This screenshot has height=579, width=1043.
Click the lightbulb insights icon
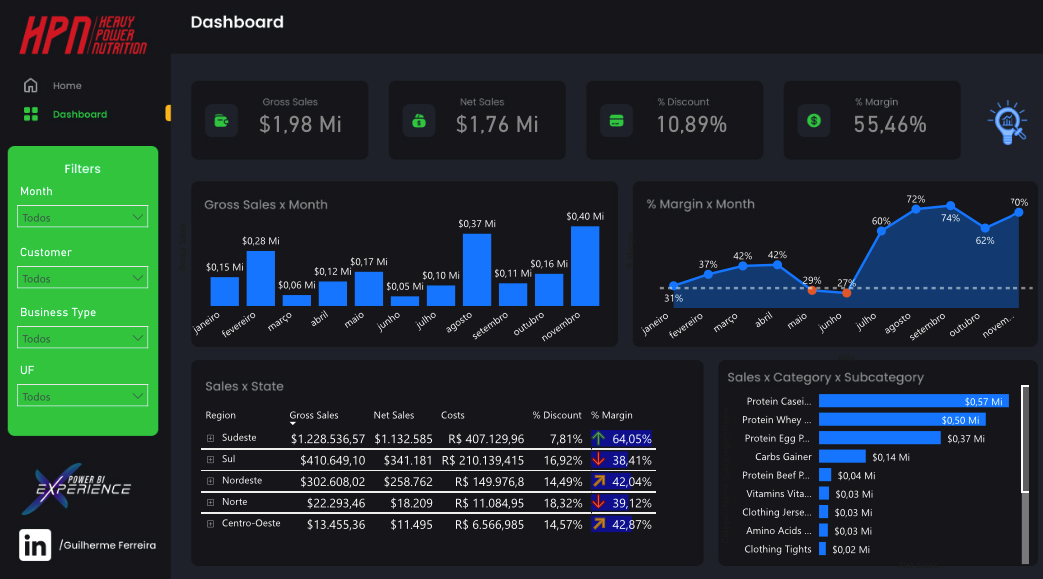pos(1007,123)
